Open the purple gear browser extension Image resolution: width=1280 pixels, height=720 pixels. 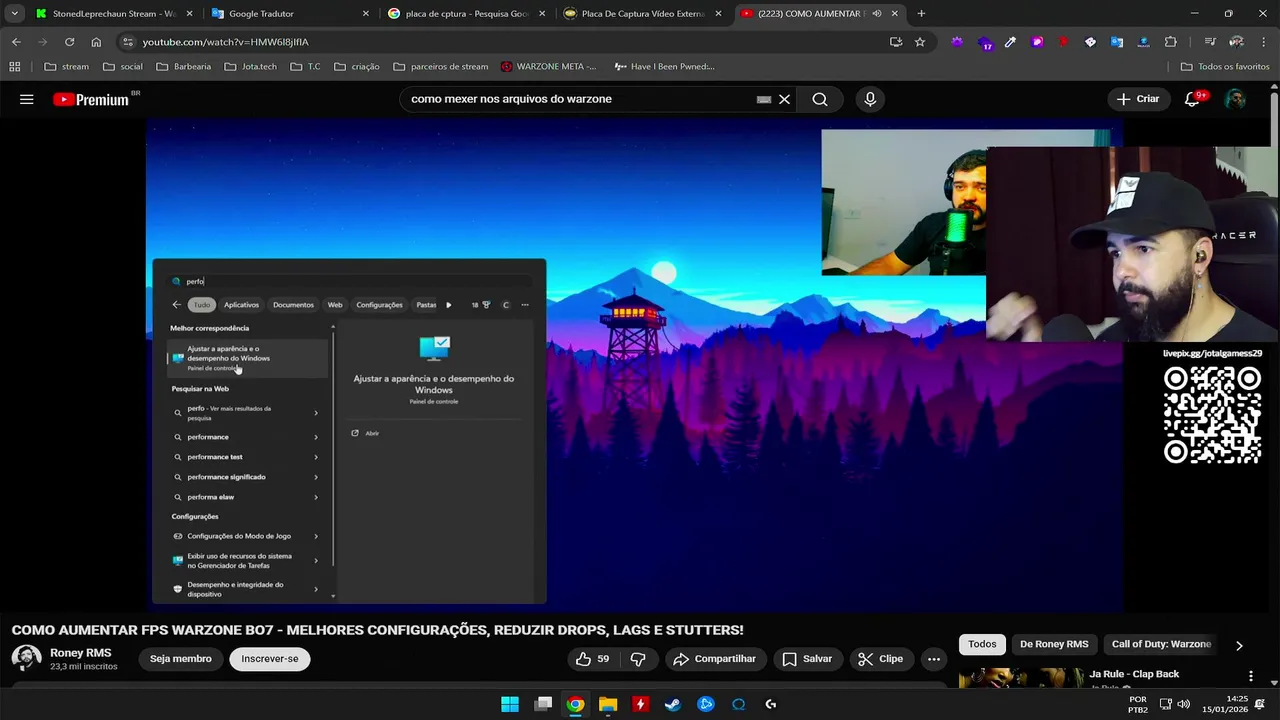(958, 42)
